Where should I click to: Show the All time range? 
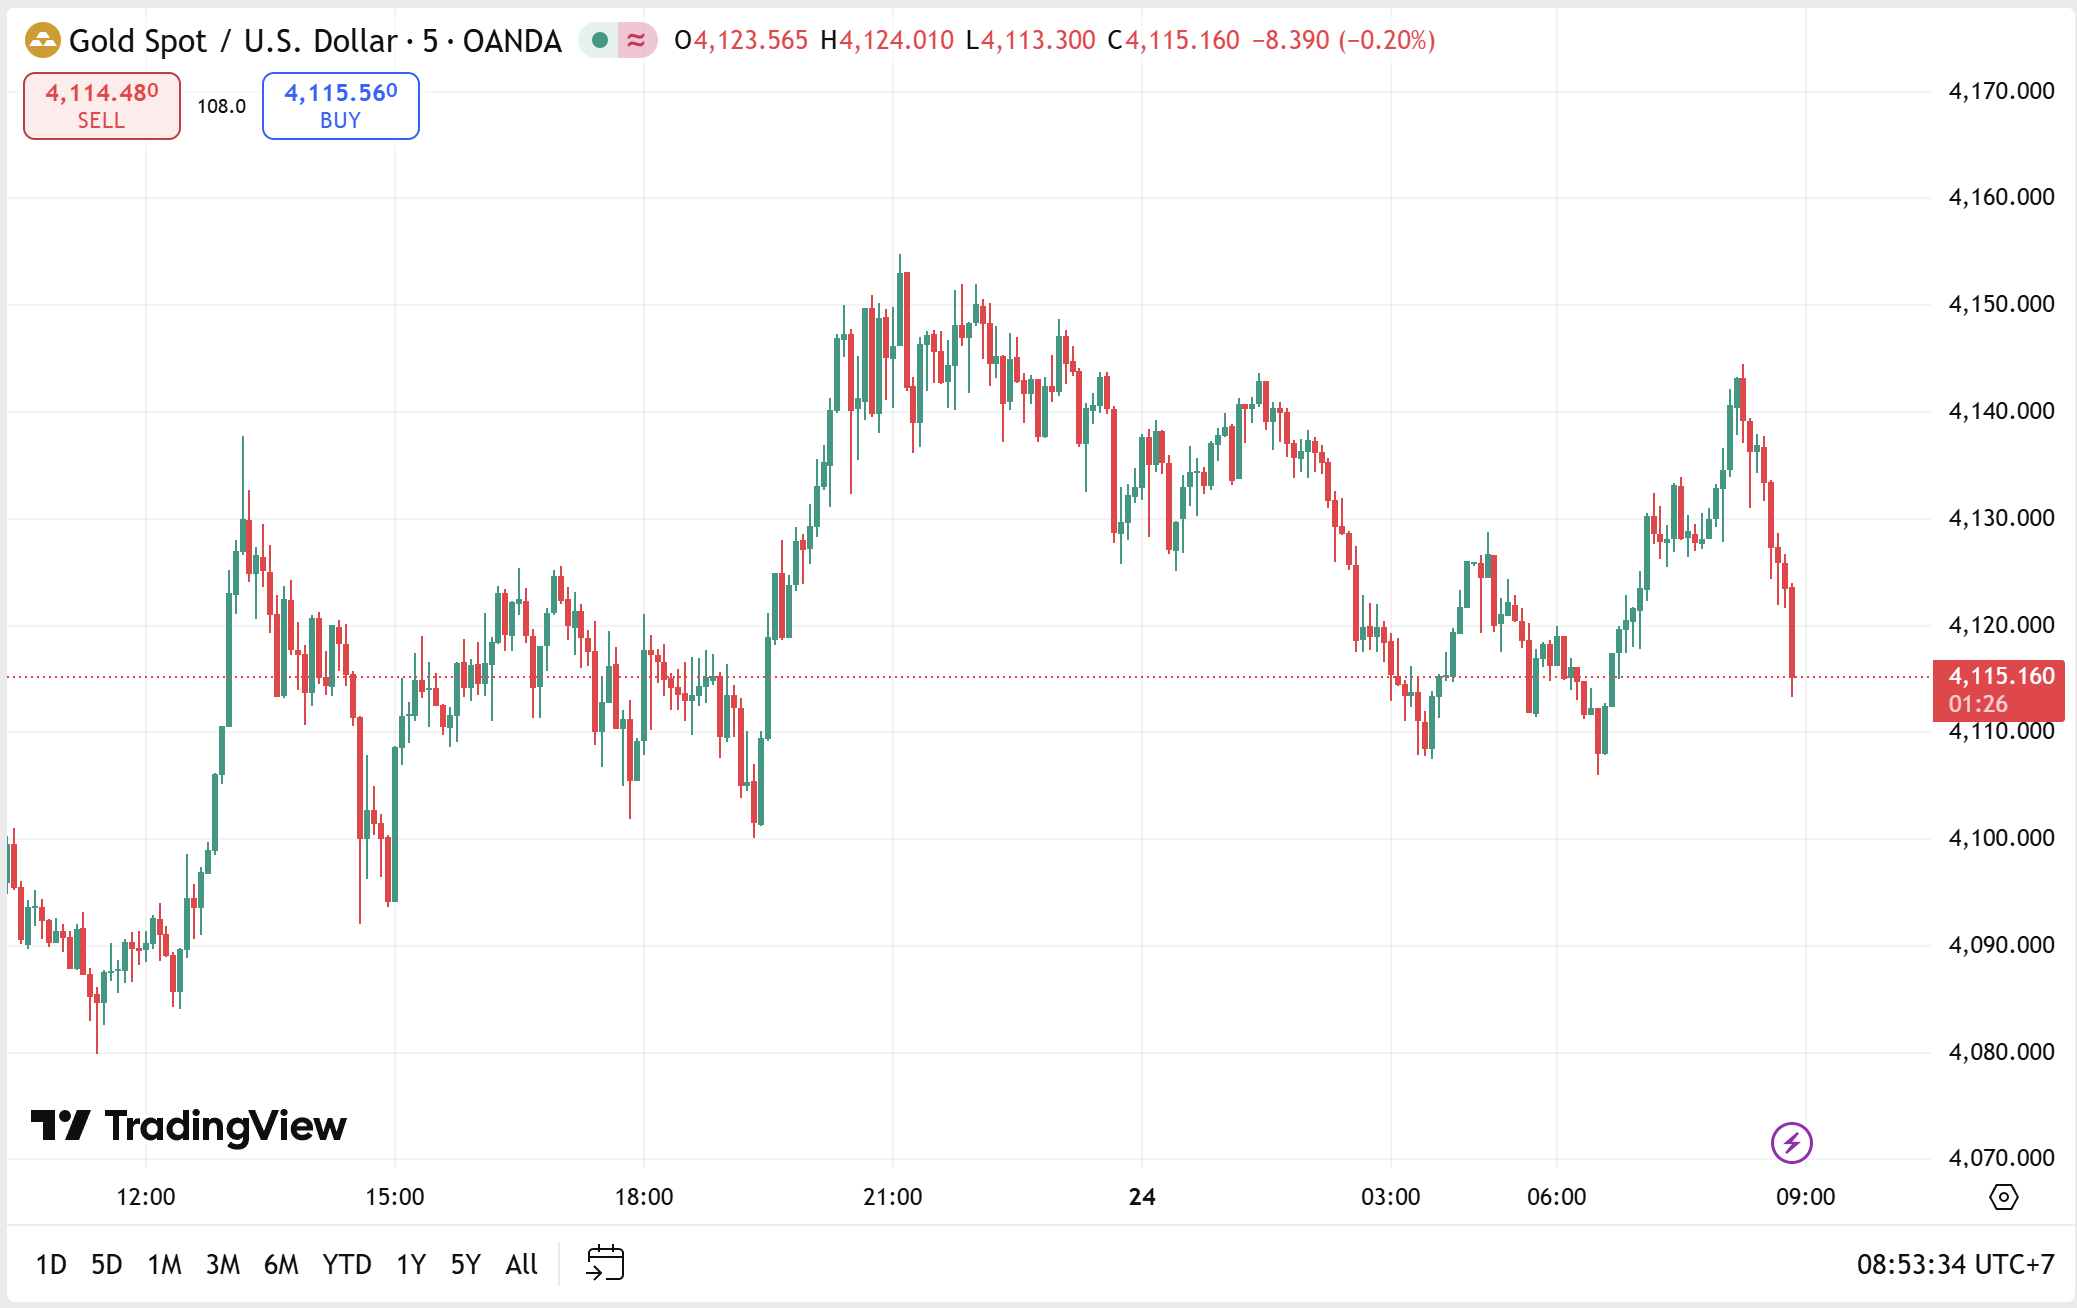click(x=522, y=1265)
